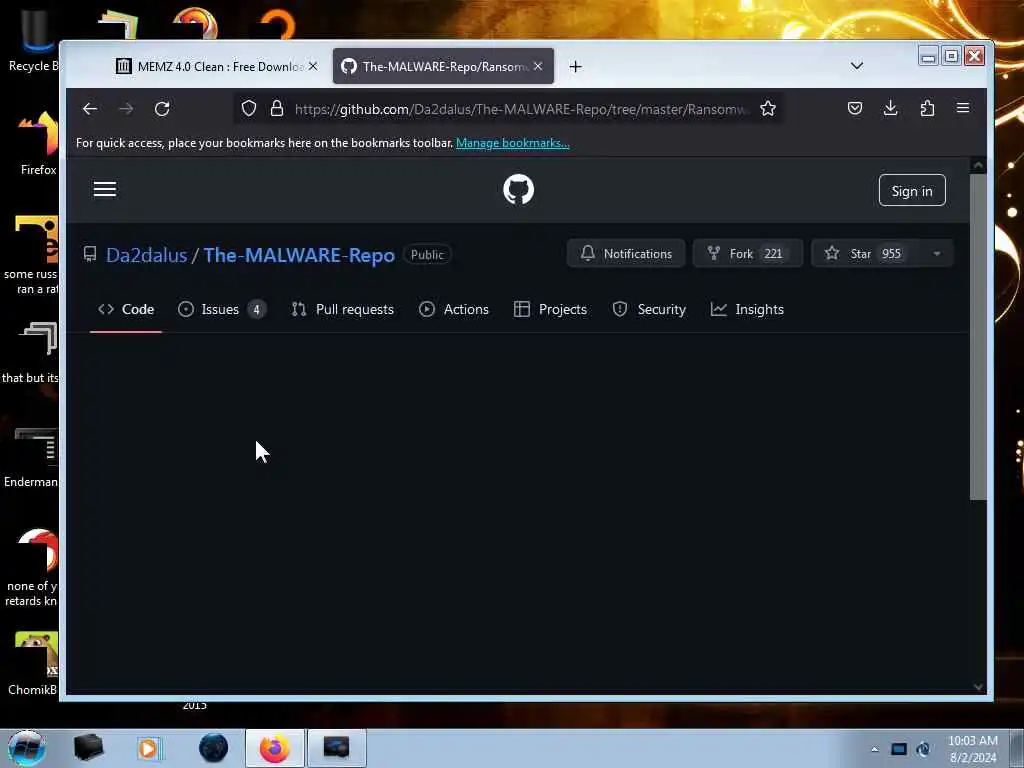The width and height of the screenshot is (1024, 768).
Task: Star the repository
Action: tap(865, 253)
